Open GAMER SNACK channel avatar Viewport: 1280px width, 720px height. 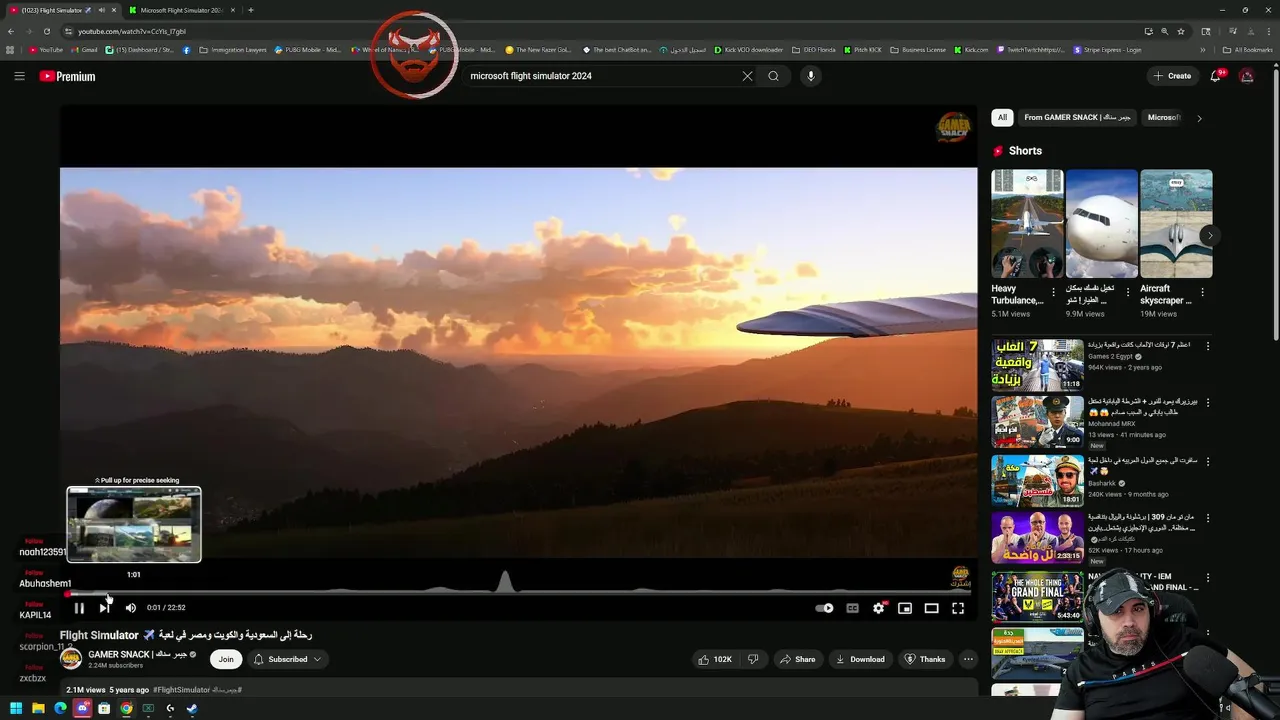[71, 658]
